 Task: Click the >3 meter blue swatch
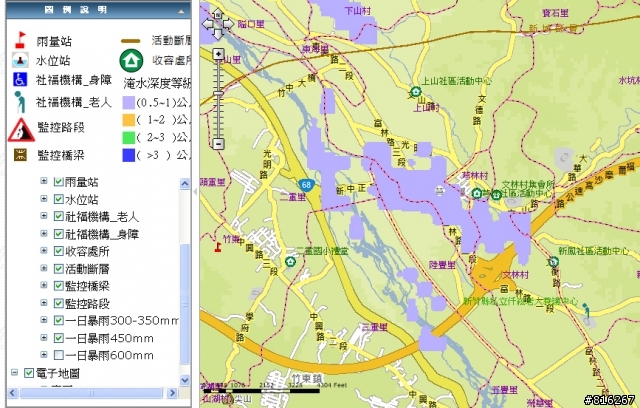click(129, 155)
